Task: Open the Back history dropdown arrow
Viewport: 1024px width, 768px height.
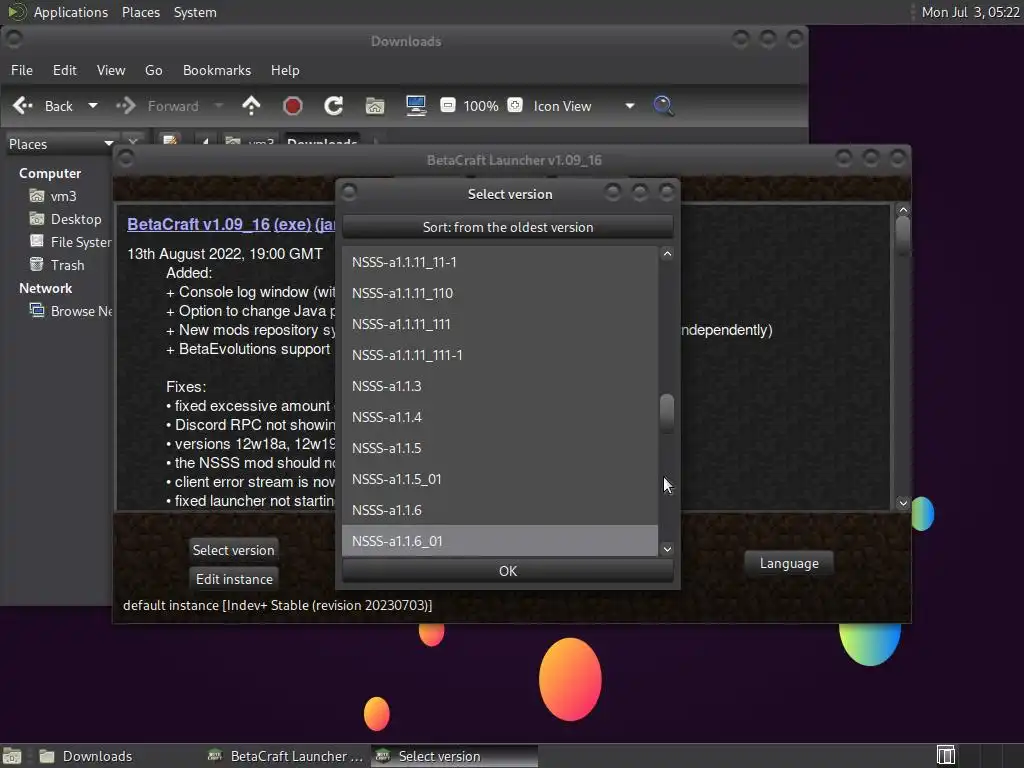Action: tap(93, 106)
